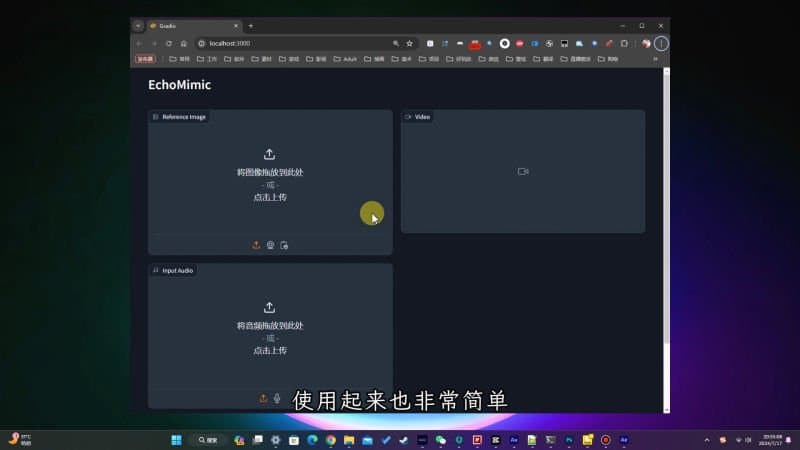
Task: Open WeChat from taskbar
Action: pos(440,440)
